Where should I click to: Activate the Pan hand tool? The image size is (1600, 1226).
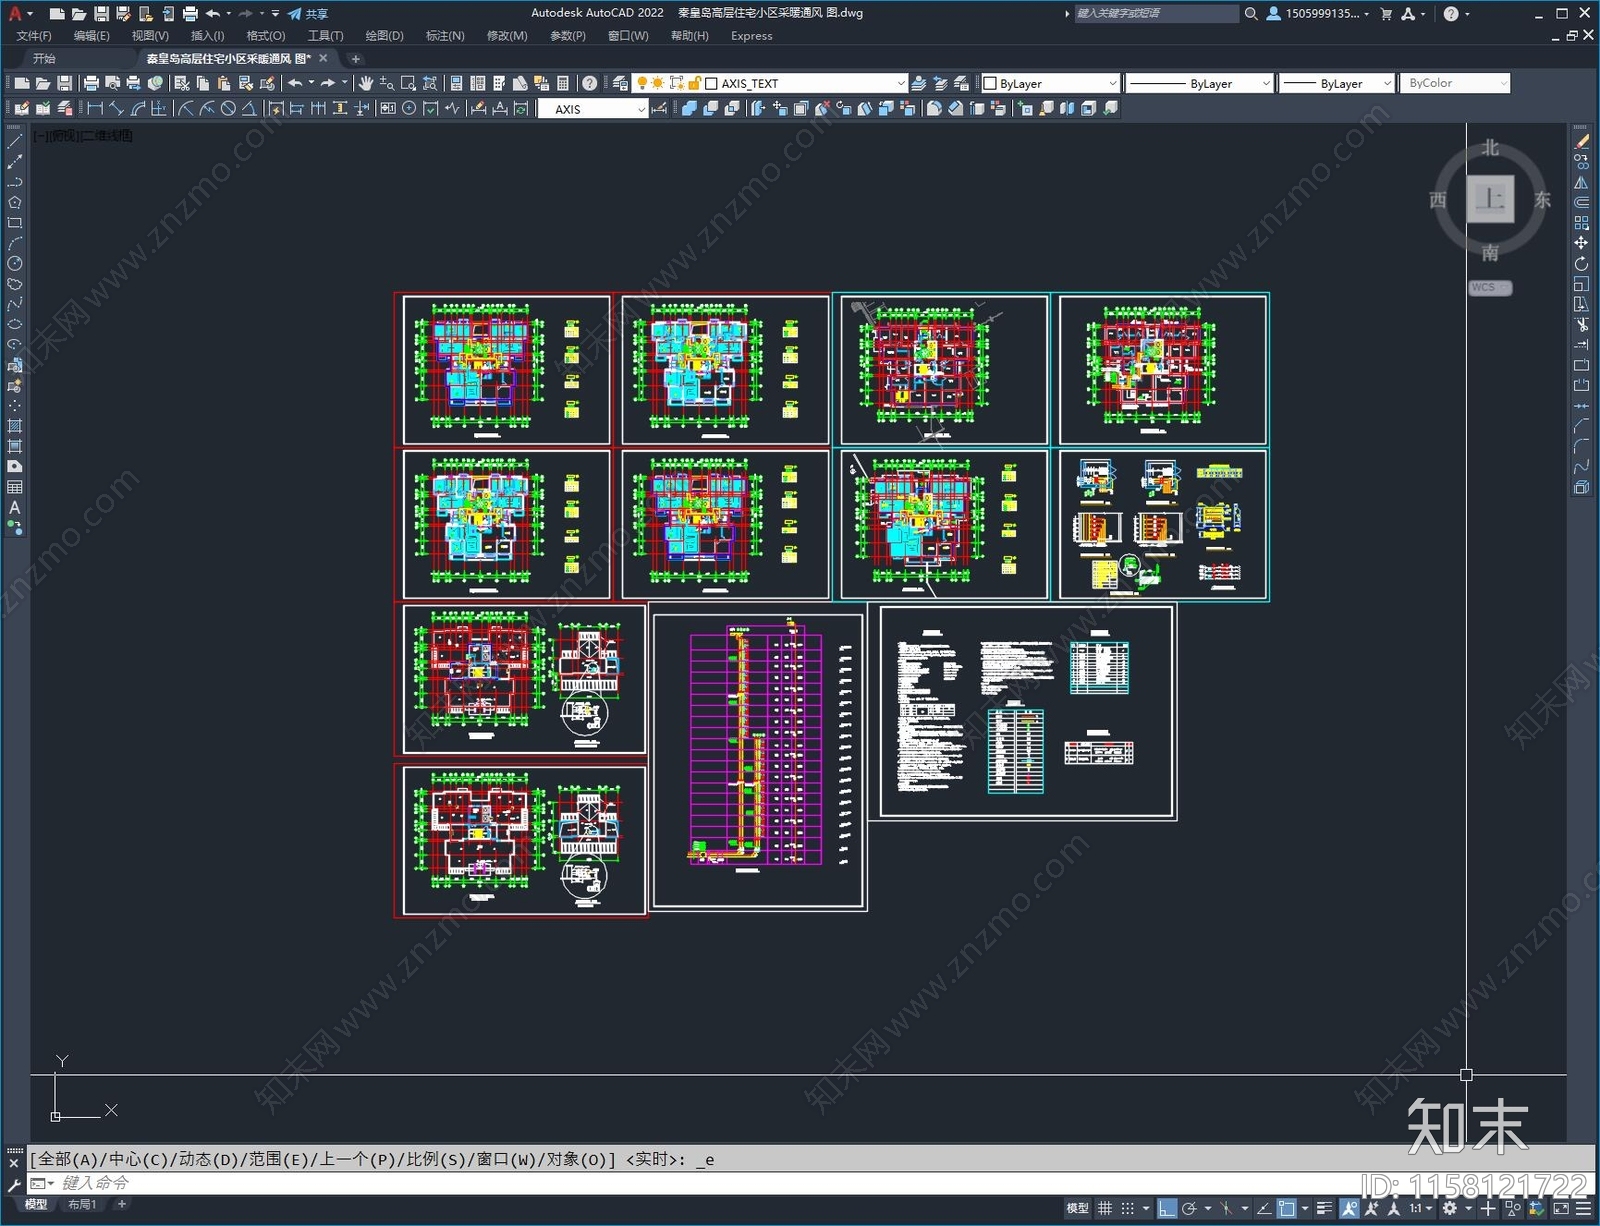[x=366, y=84]
